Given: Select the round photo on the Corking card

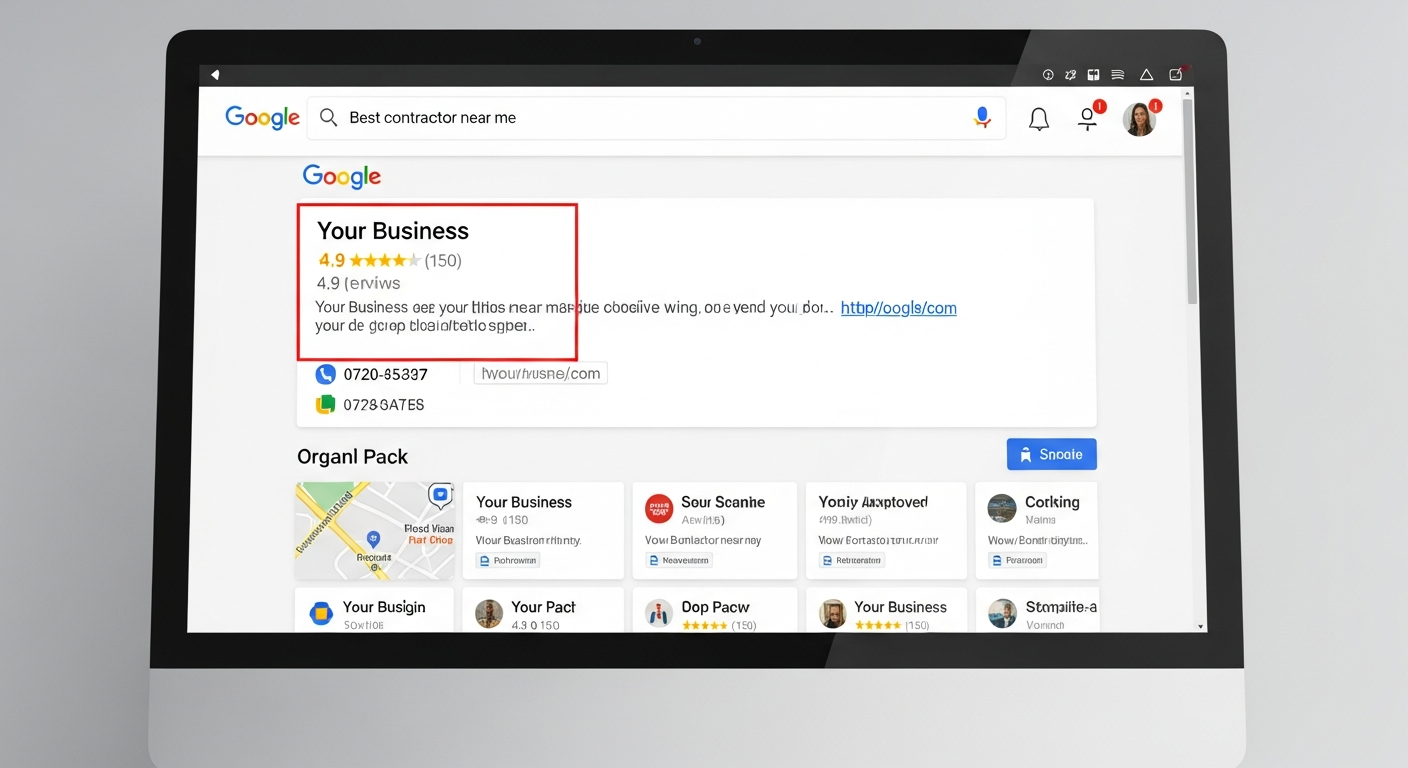Looking at the screenshot, I should point(1002,508).
